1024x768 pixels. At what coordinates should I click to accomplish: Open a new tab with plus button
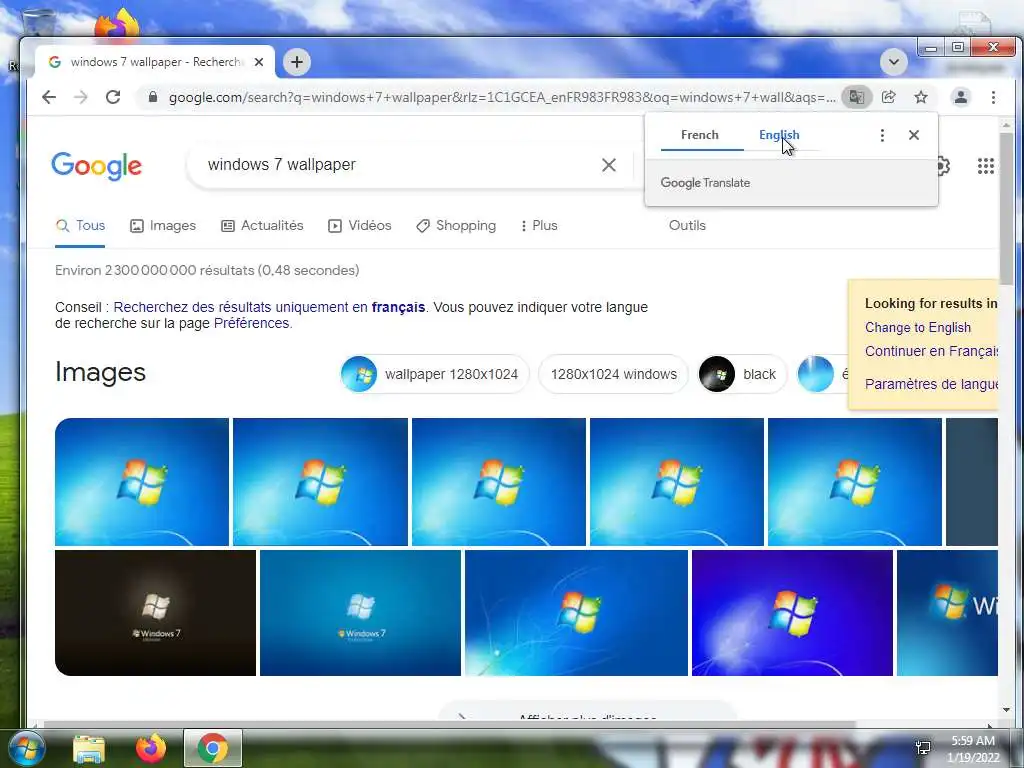[296, 62]
